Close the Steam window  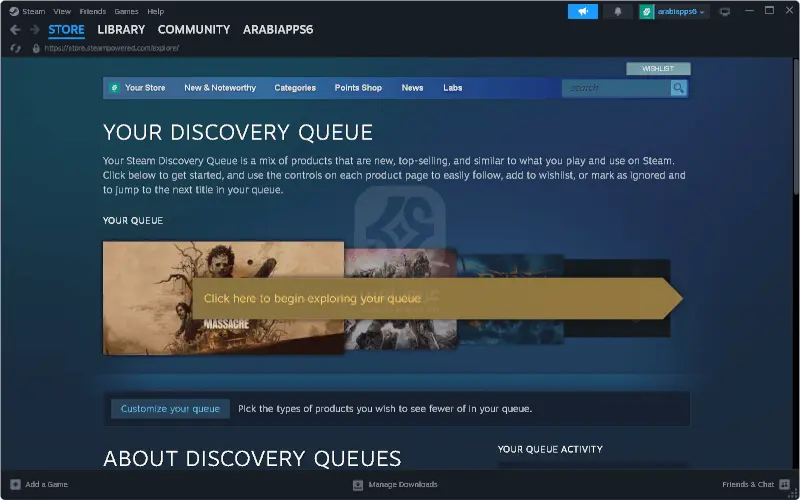coord(789,11)
